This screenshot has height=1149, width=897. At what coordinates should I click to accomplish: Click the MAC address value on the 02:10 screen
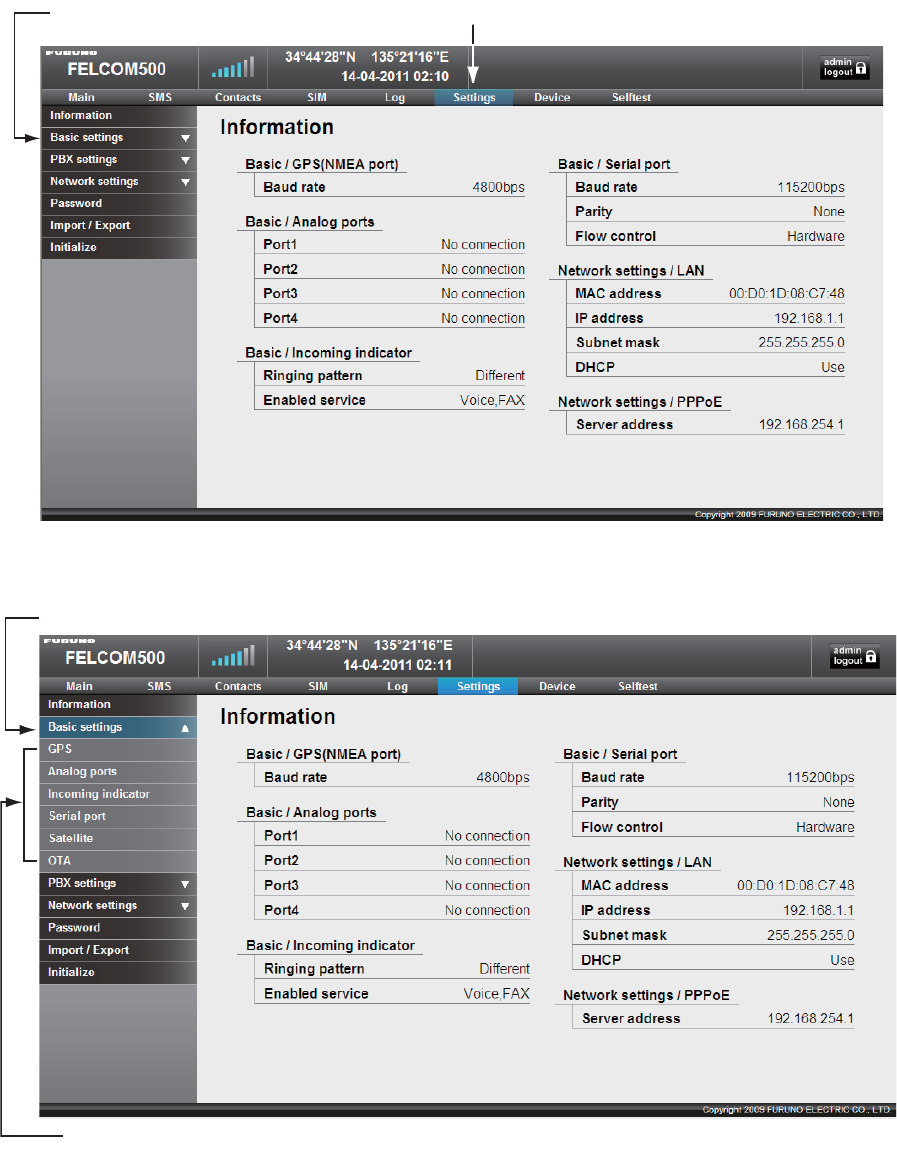pos(786,294)
